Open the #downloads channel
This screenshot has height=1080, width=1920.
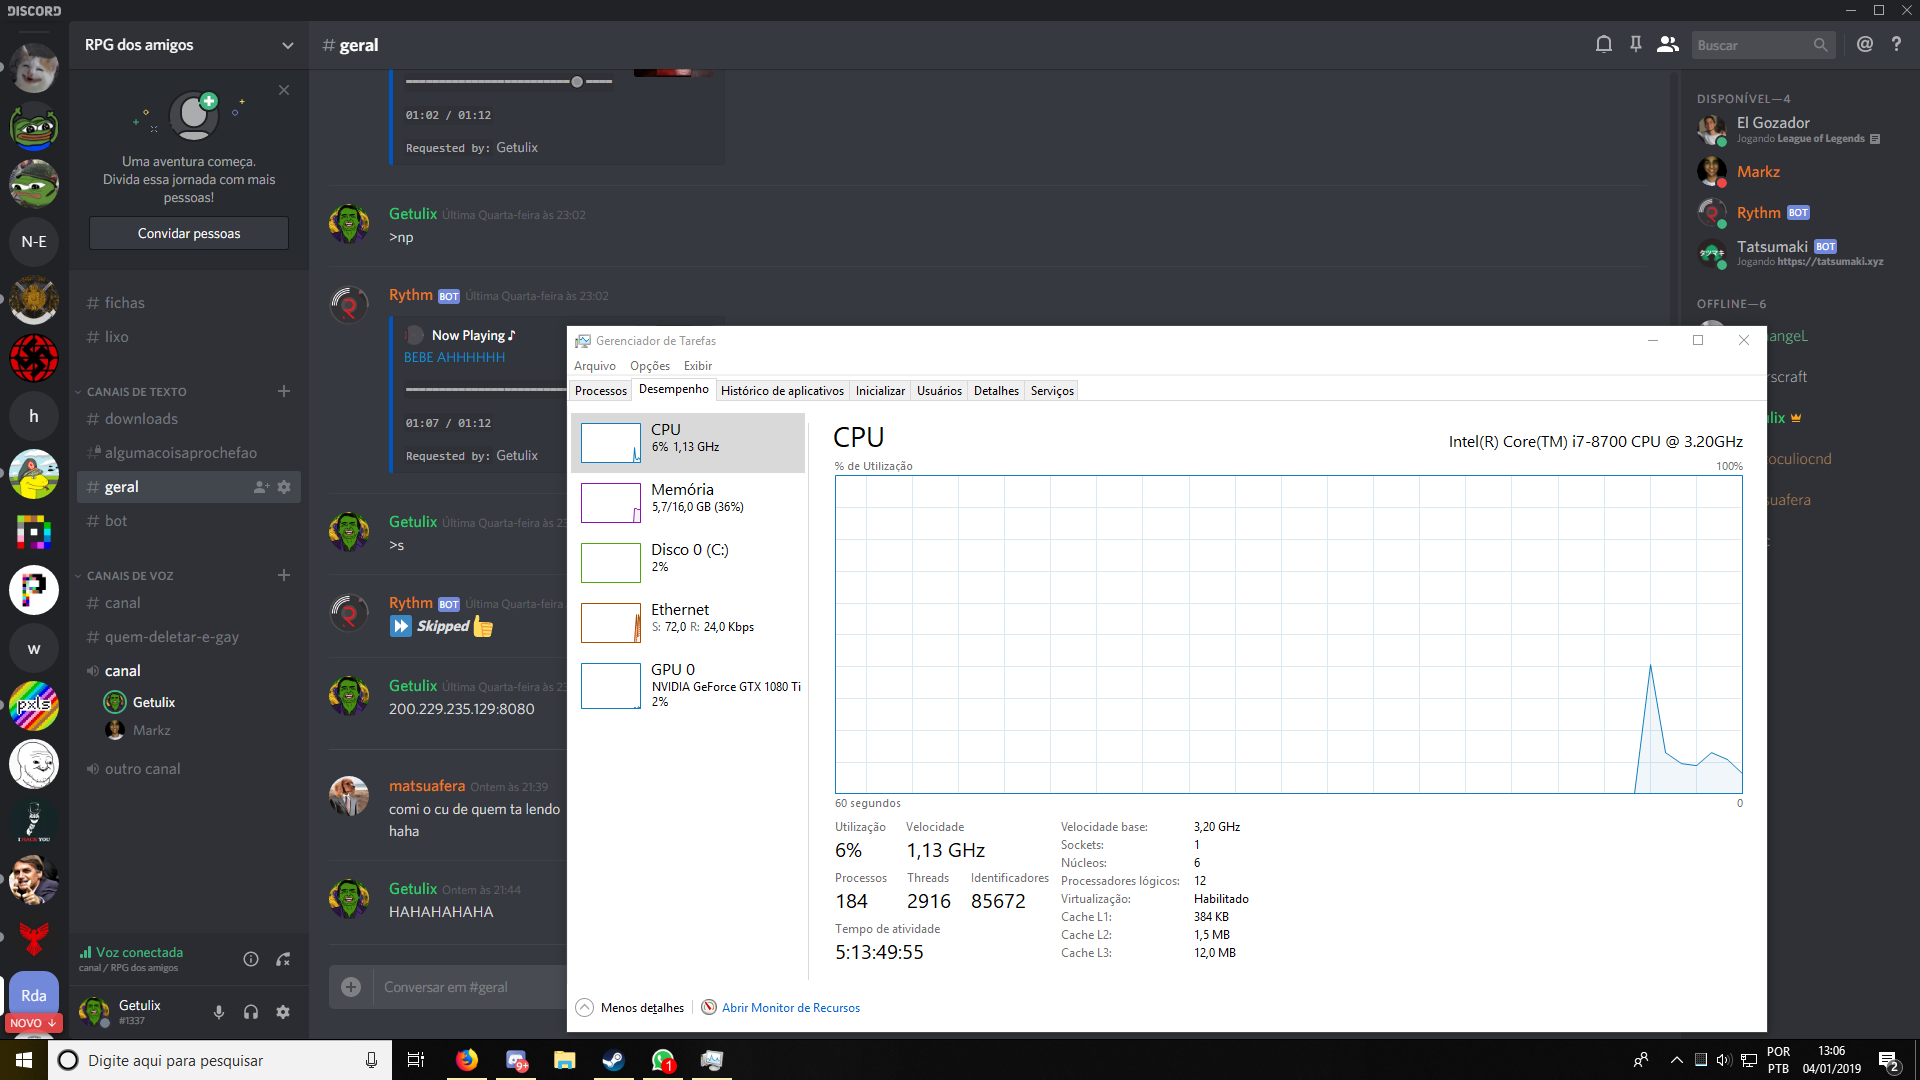click(x=189, y=419)
